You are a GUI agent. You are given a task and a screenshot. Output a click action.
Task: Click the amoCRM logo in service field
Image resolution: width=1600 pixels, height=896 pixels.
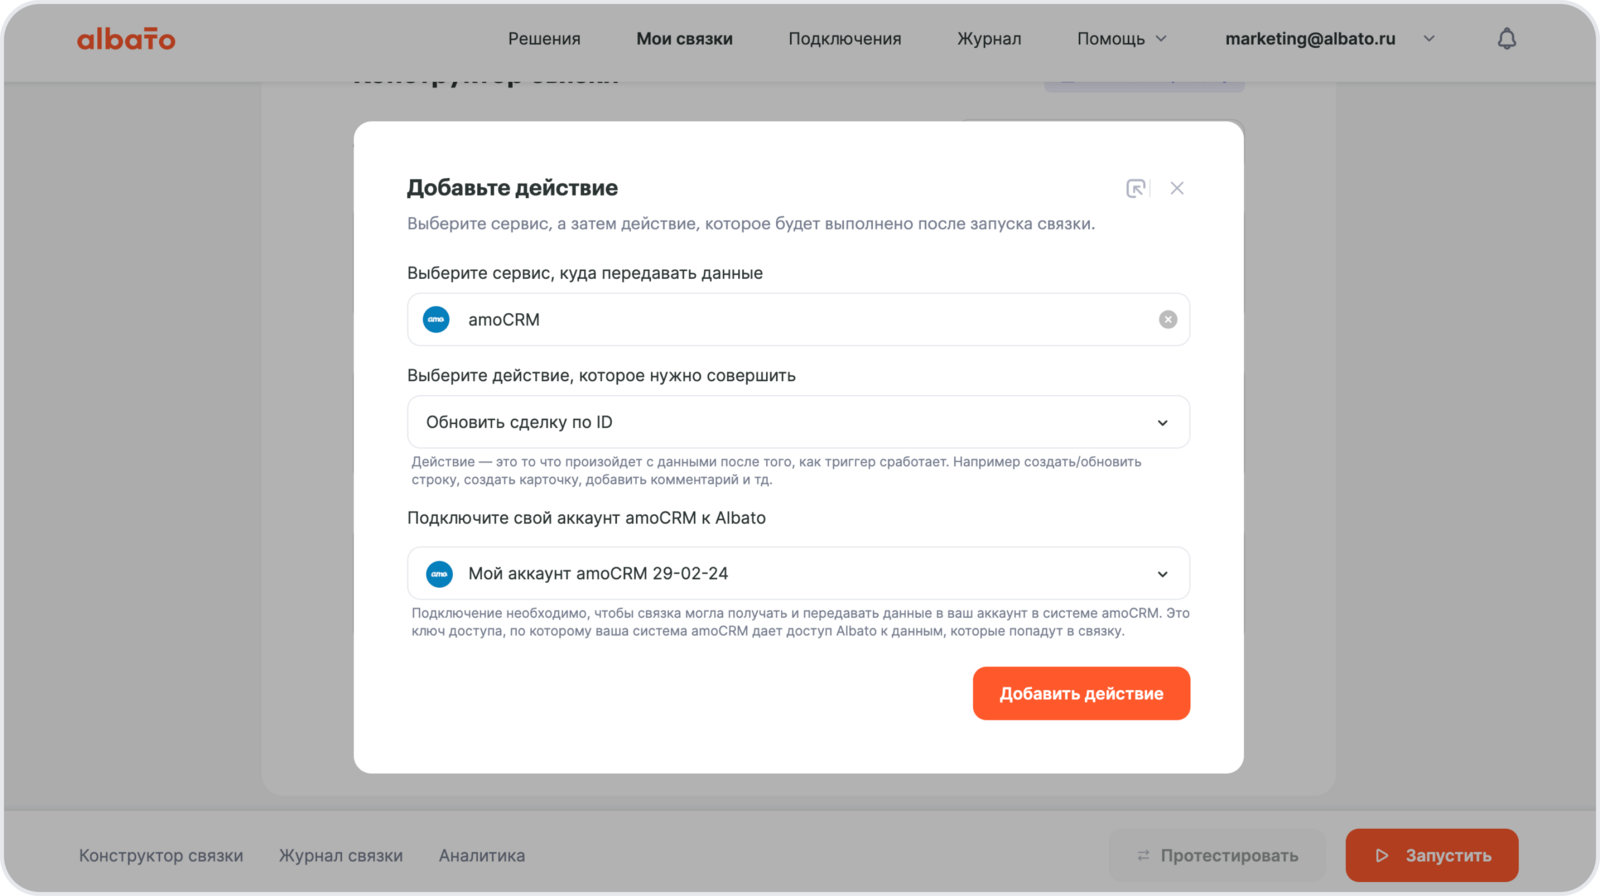pos(436,320)
